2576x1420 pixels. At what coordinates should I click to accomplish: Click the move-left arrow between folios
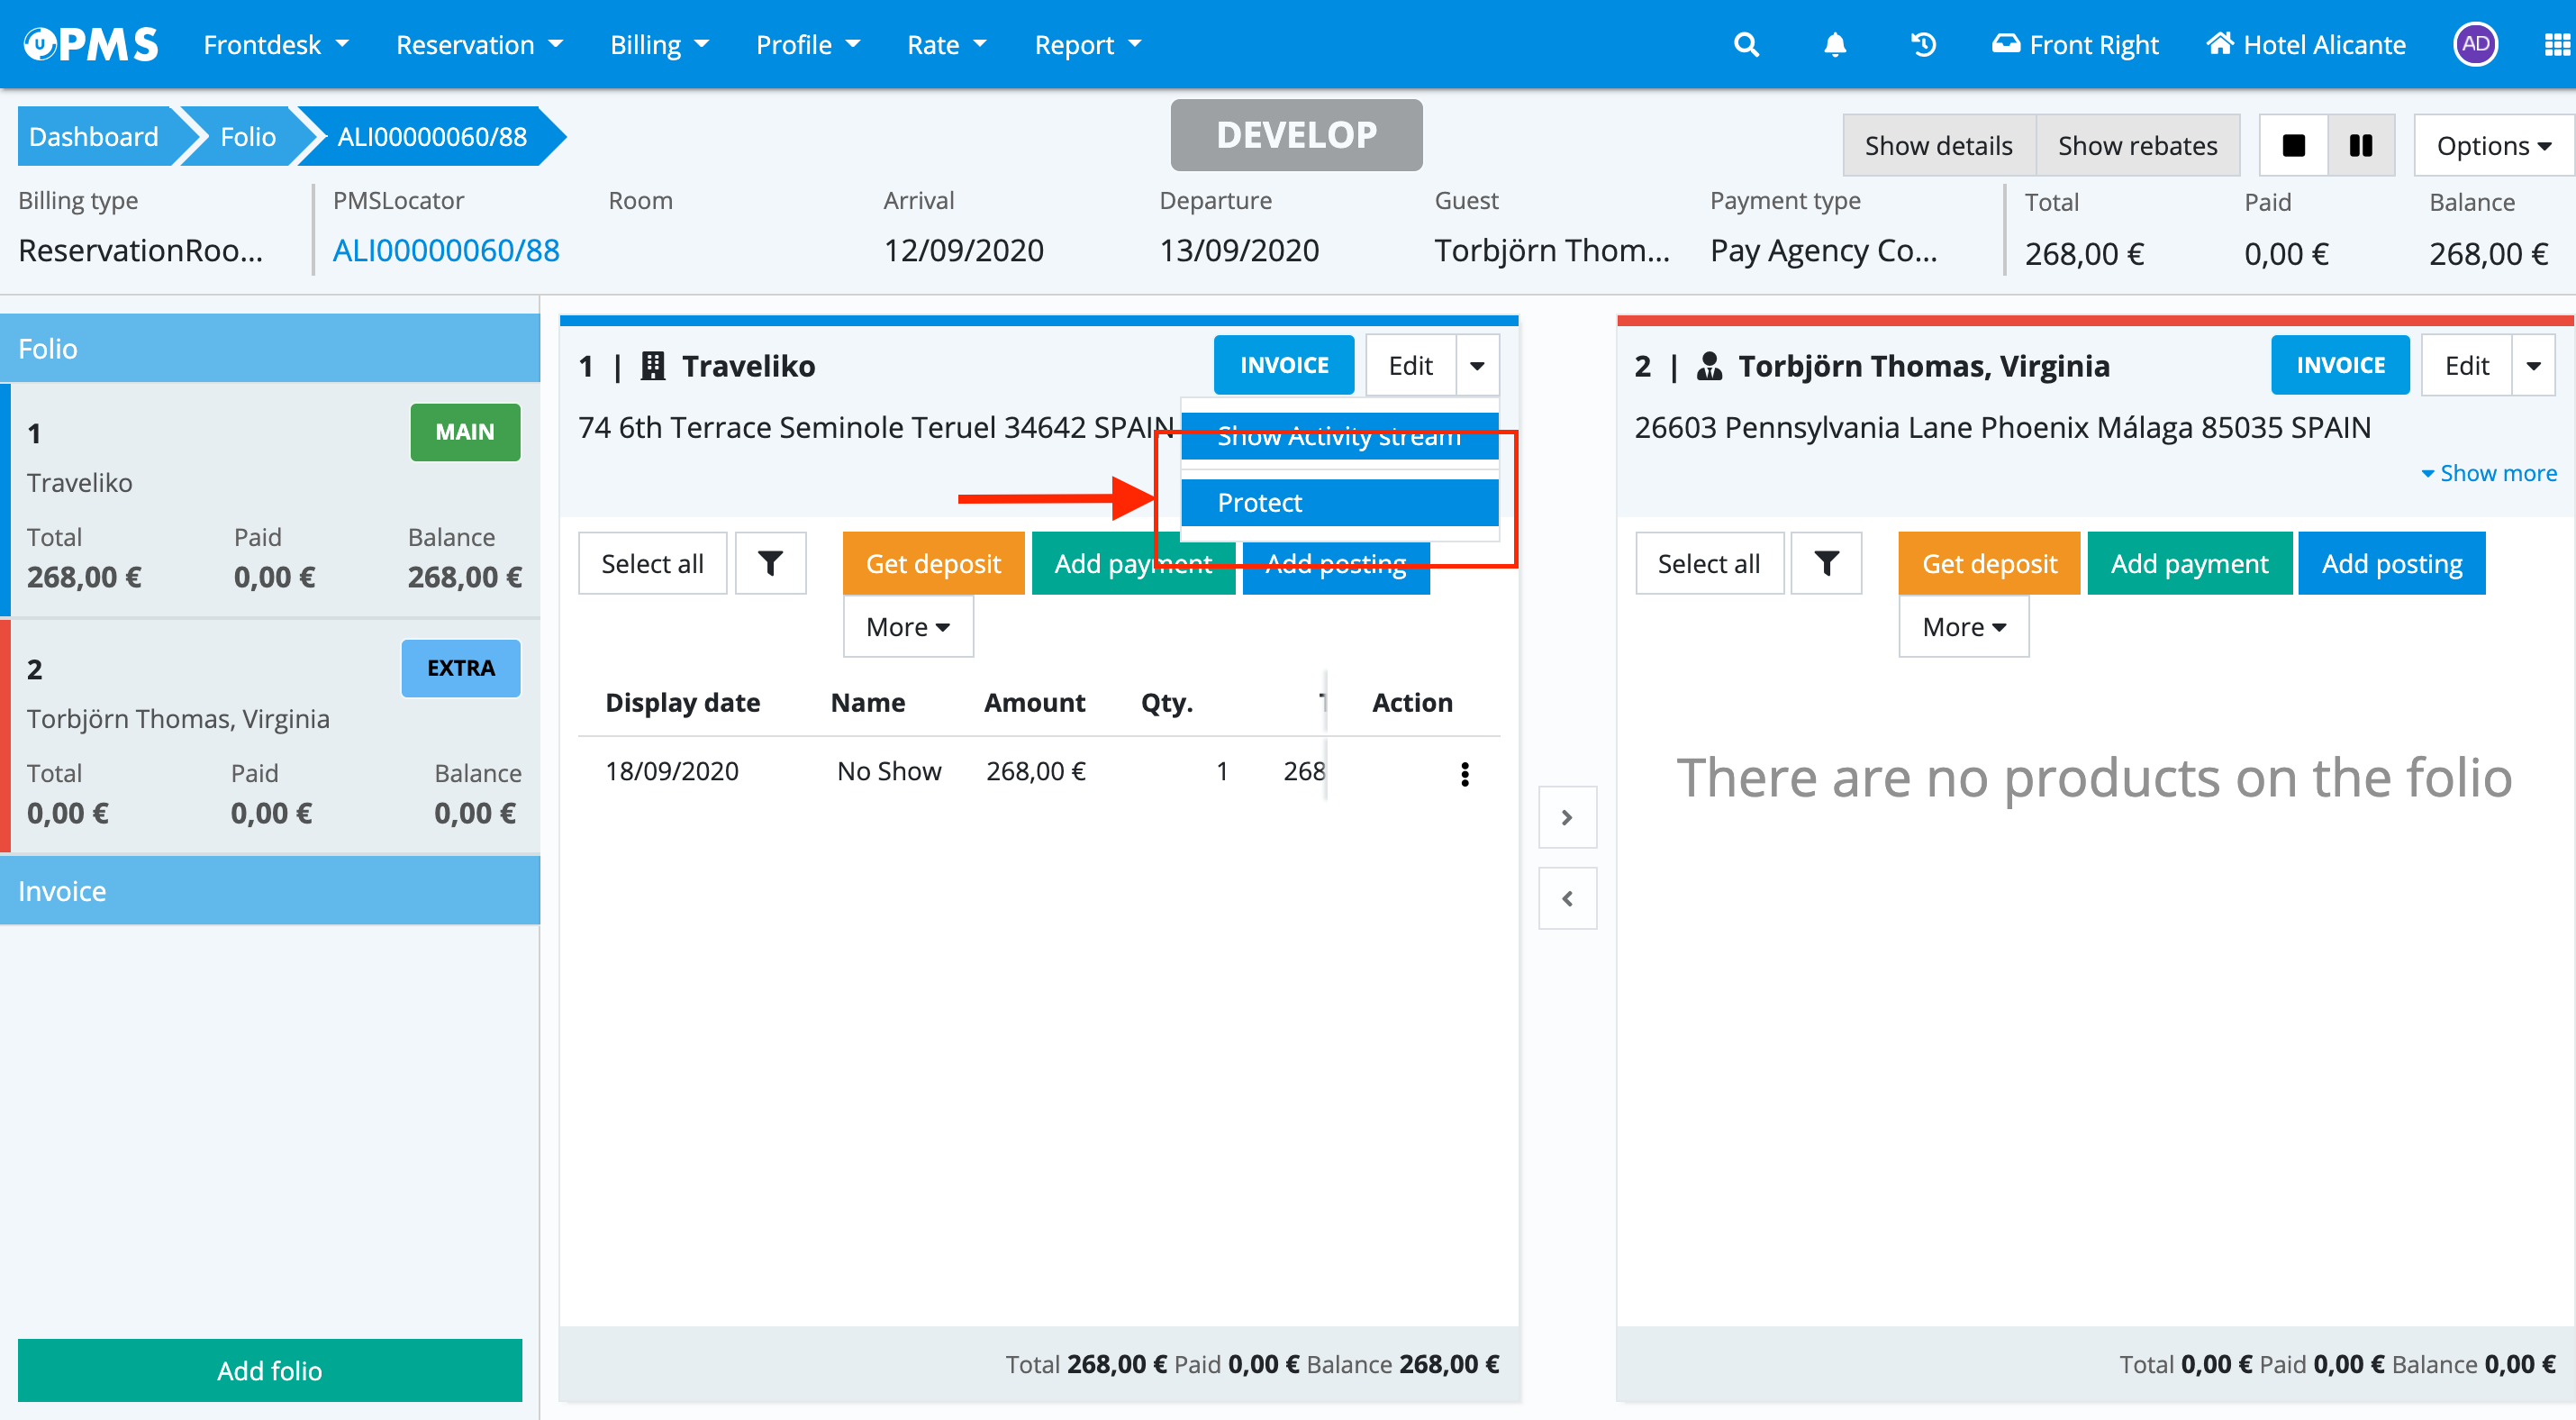point(1567,899)
